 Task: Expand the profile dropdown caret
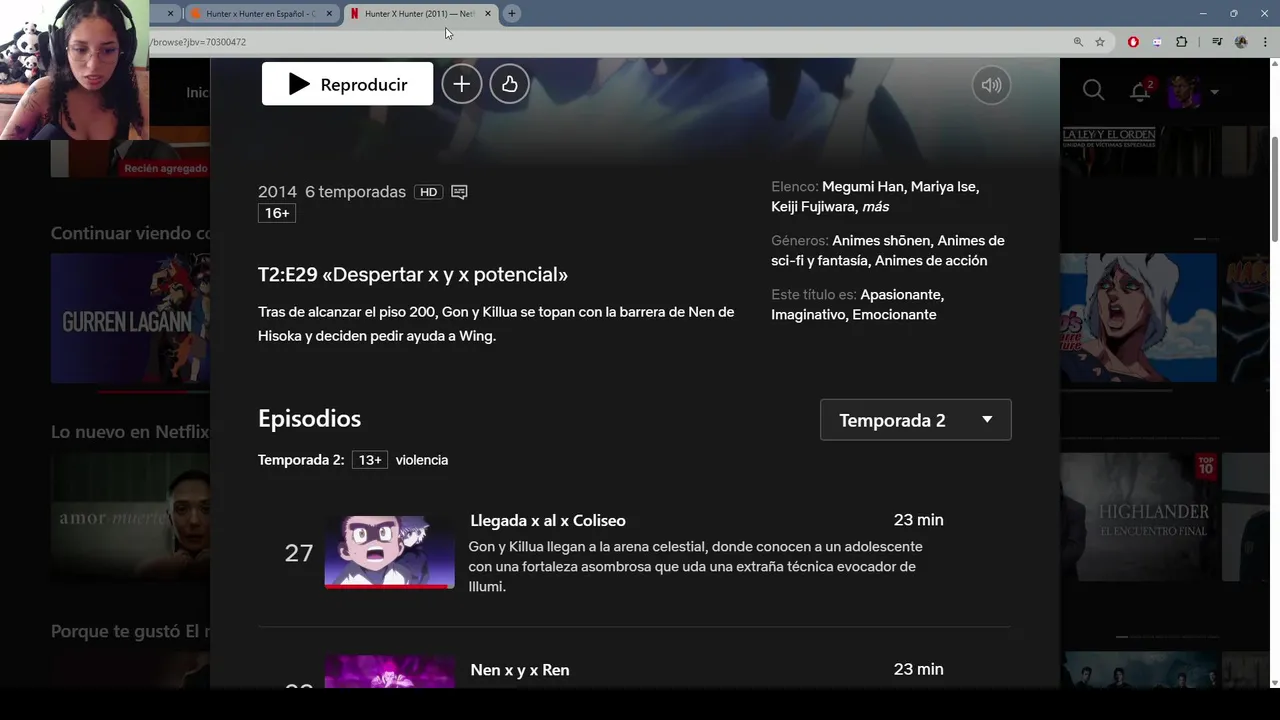pyautogui.click(x=1214, y=92)
